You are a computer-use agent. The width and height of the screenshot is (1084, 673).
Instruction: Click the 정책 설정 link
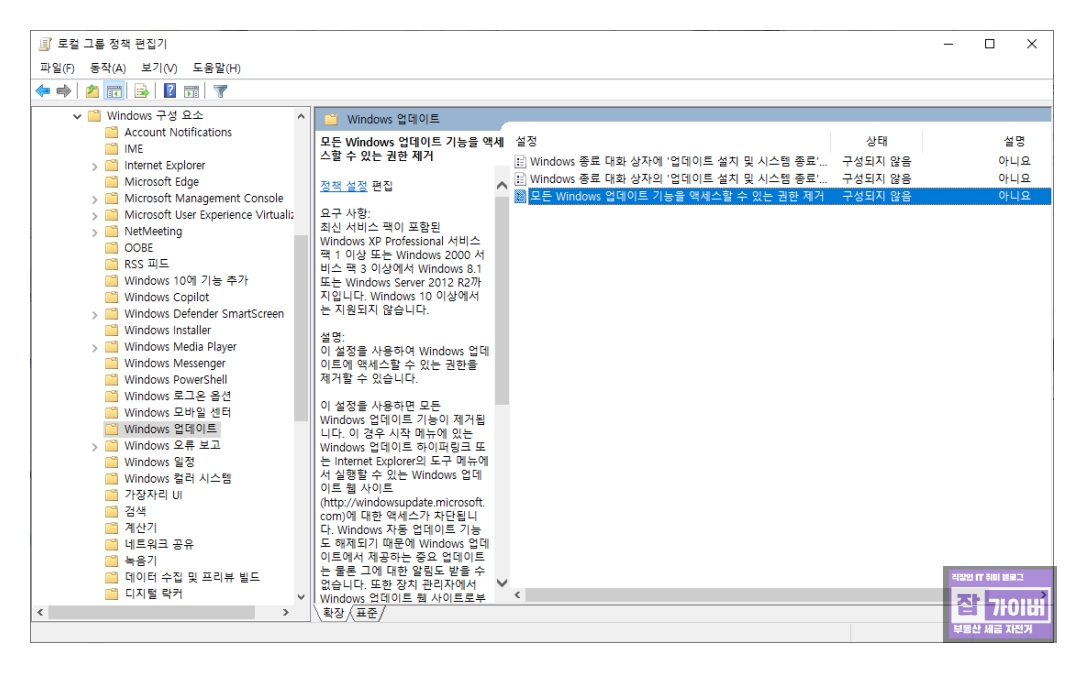[x=344, y=185]
